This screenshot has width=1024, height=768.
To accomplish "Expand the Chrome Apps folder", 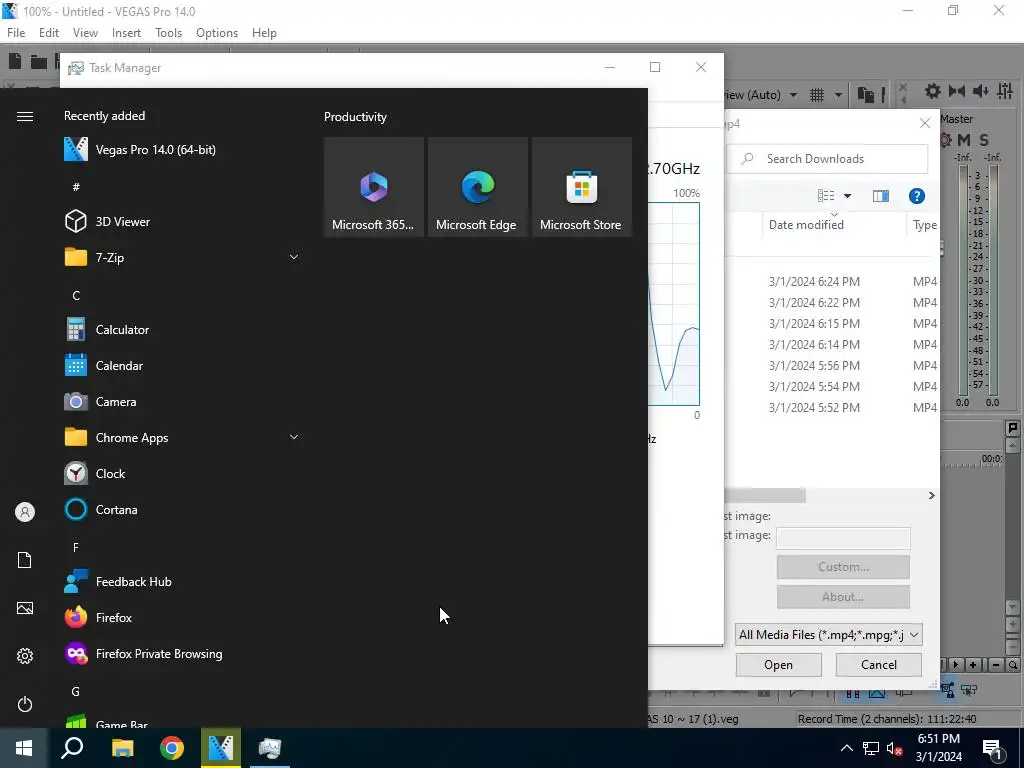I will pyautogui.click(x=294, y=437).
